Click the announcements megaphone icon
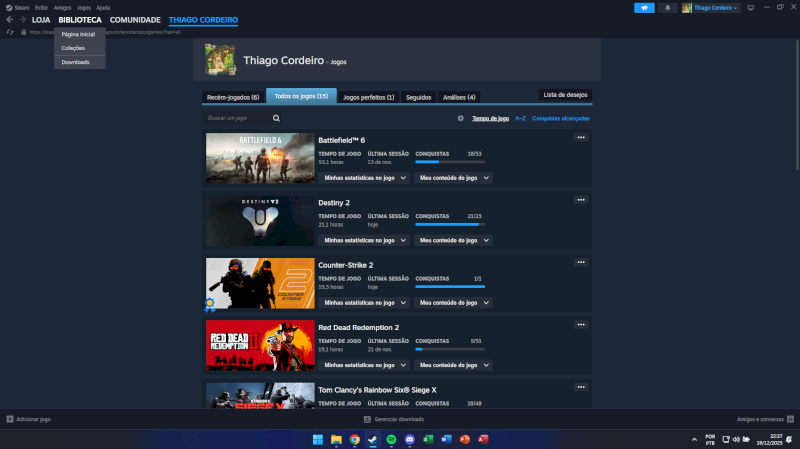Screen dimensions: 800x449 click(644, 7)
